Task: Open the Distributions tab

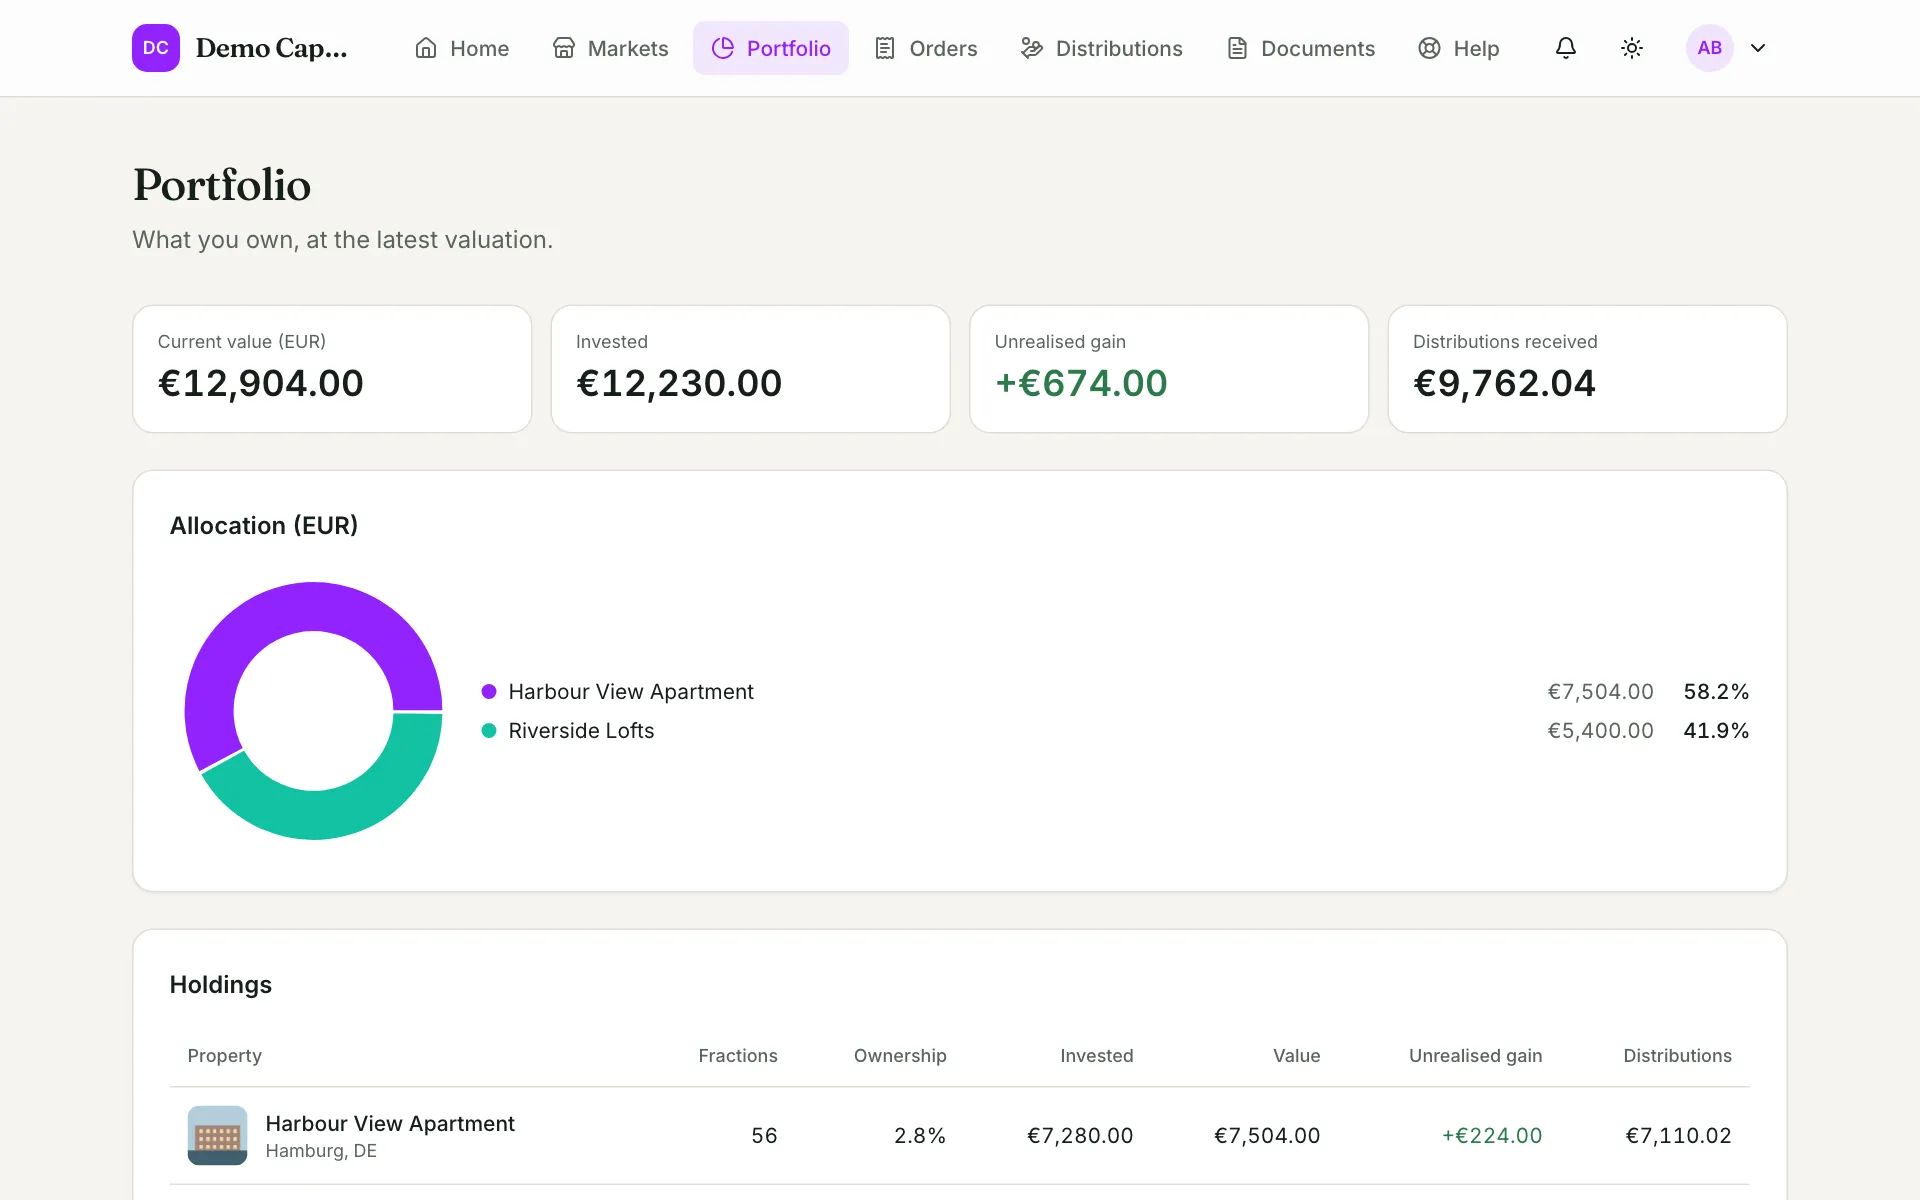Action: pyautogui.click(x=1102, y=48)
